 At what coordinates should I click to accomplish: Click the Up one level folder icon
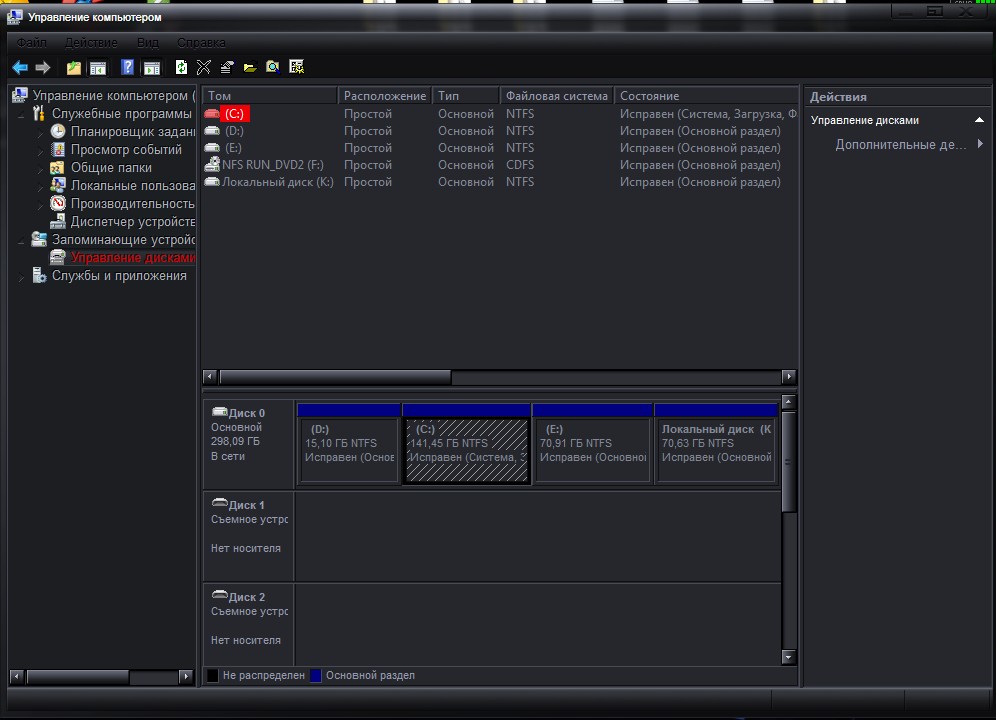(73, 67)
